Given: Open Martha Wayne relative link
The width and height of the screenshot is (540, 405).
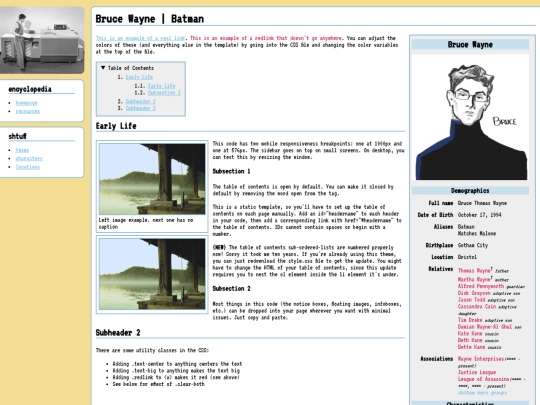Looking at the screenshot, I should point(474,279).
